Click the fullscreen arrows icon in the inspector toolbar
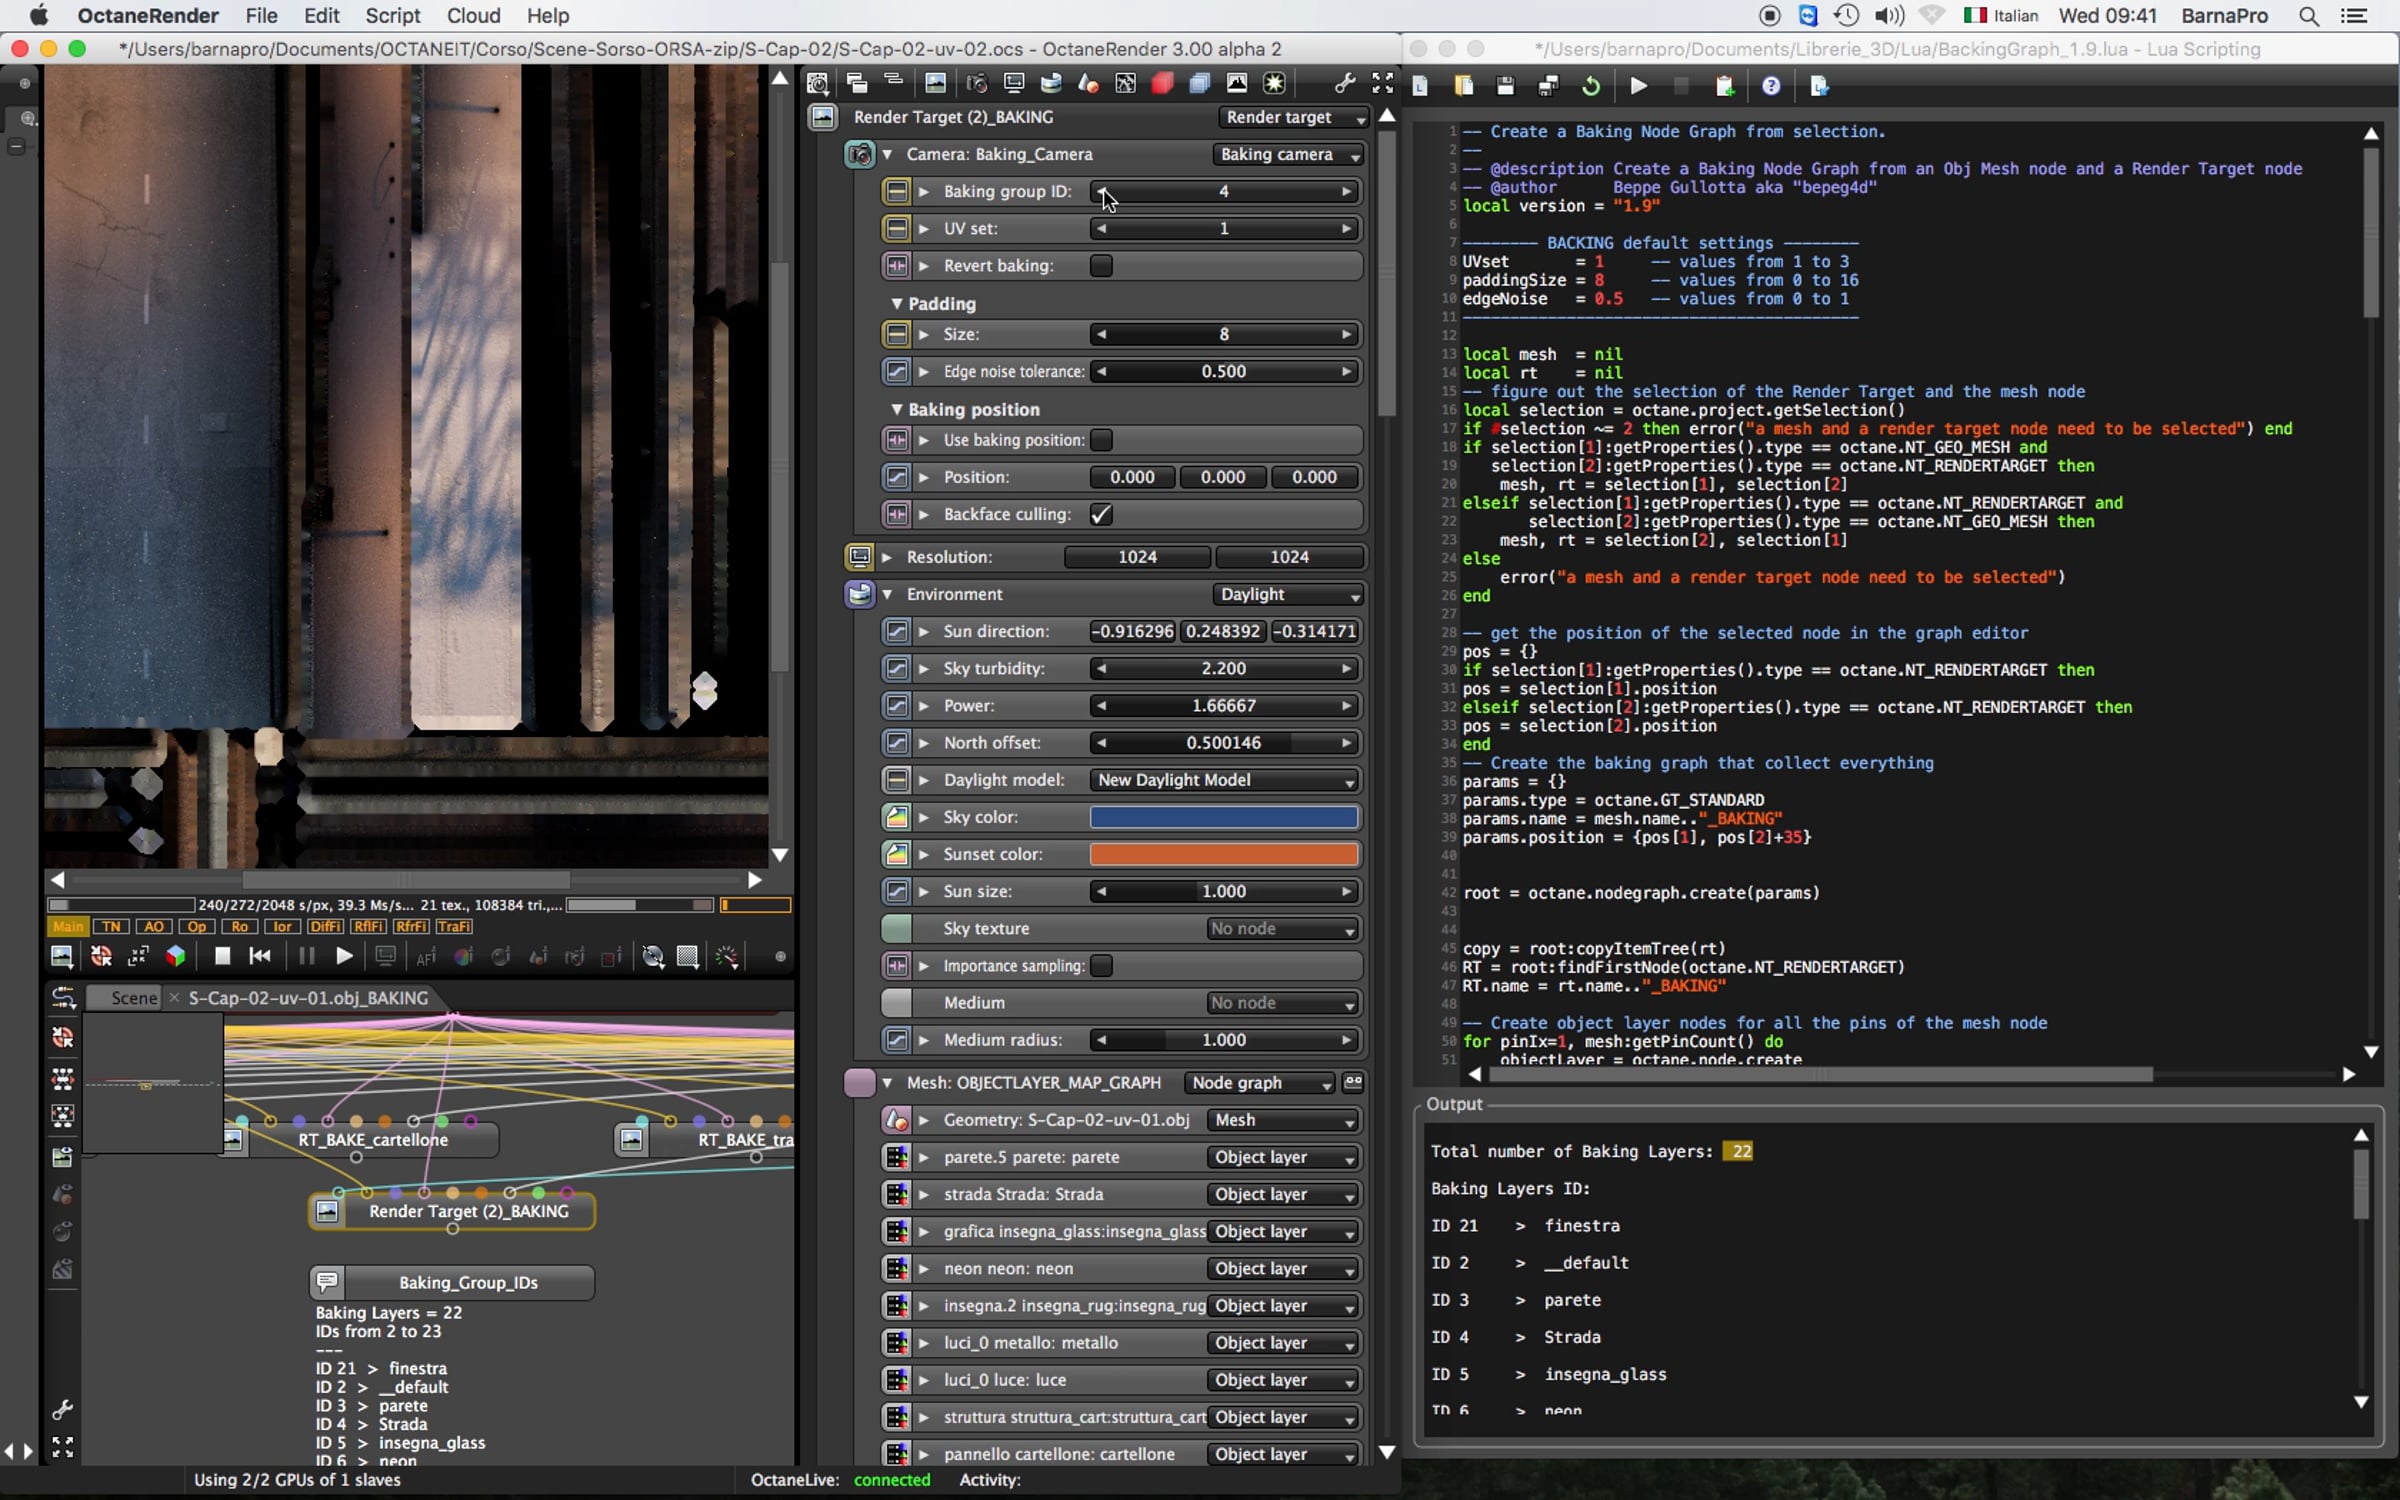Image resolution: width=2400 pixels, height=1500 pixels. pos(1383,84)
